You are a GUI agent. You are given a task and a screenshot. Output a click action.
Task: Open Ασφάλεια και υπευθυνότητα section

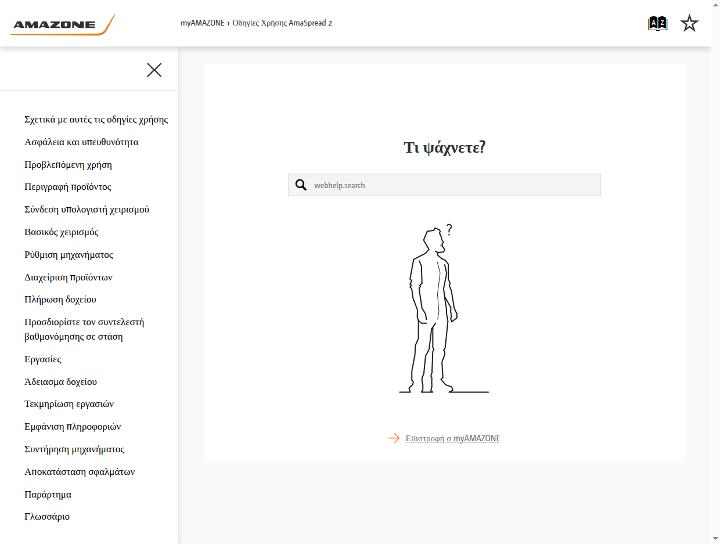(81, 142)
